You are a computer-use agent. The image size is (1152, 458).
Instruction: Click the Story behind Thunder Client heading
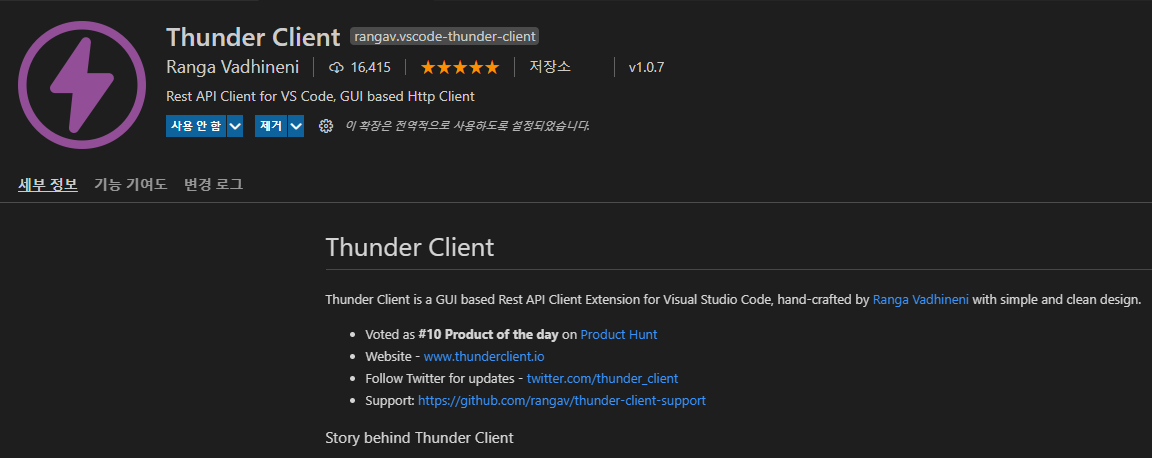point(420,438)
